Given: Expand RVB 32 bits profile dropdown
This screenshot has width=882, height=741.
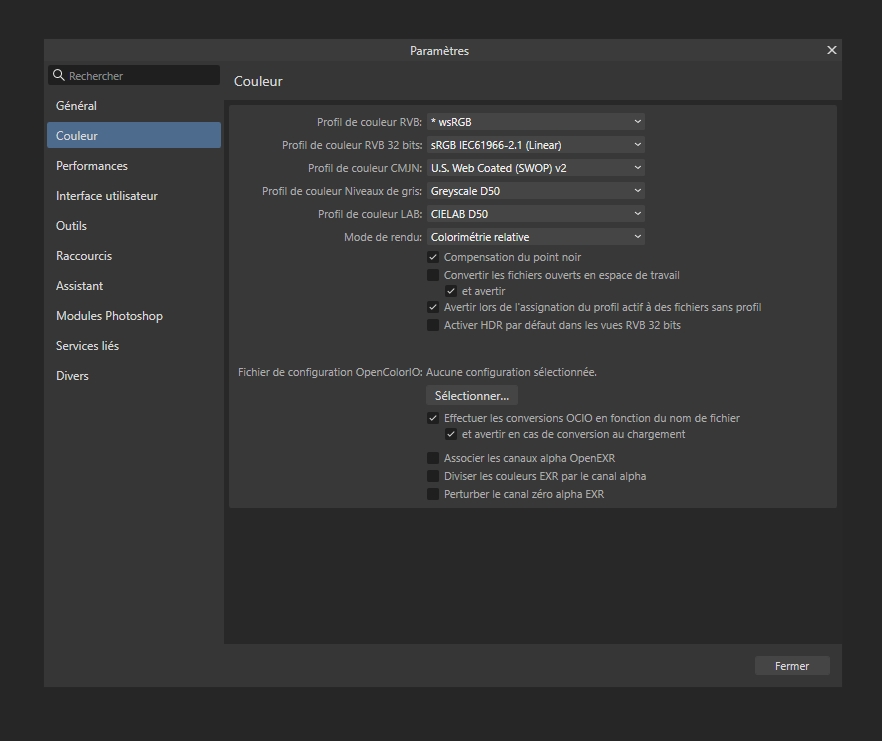Looking at the screenshot, I should point(536,145).
